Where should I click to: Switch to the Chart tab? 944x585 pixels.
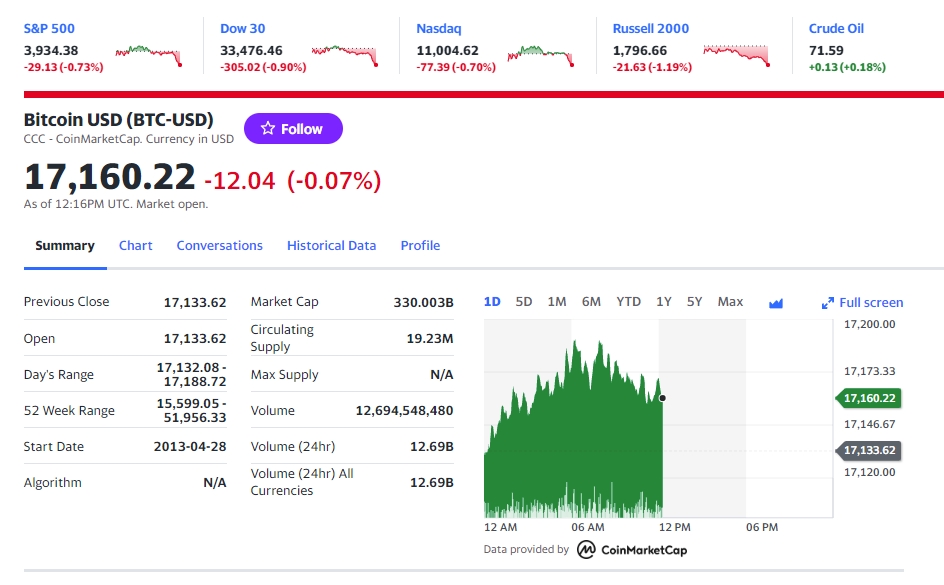[x=135, y=246]
